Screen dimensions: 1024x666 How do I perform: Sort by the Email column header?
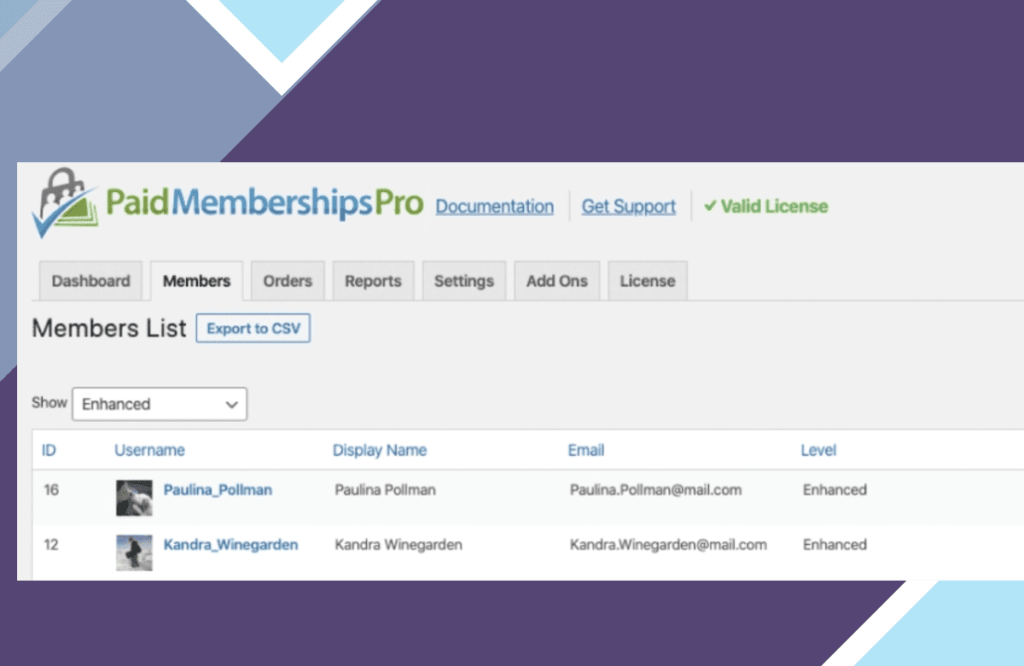[586, 450]
